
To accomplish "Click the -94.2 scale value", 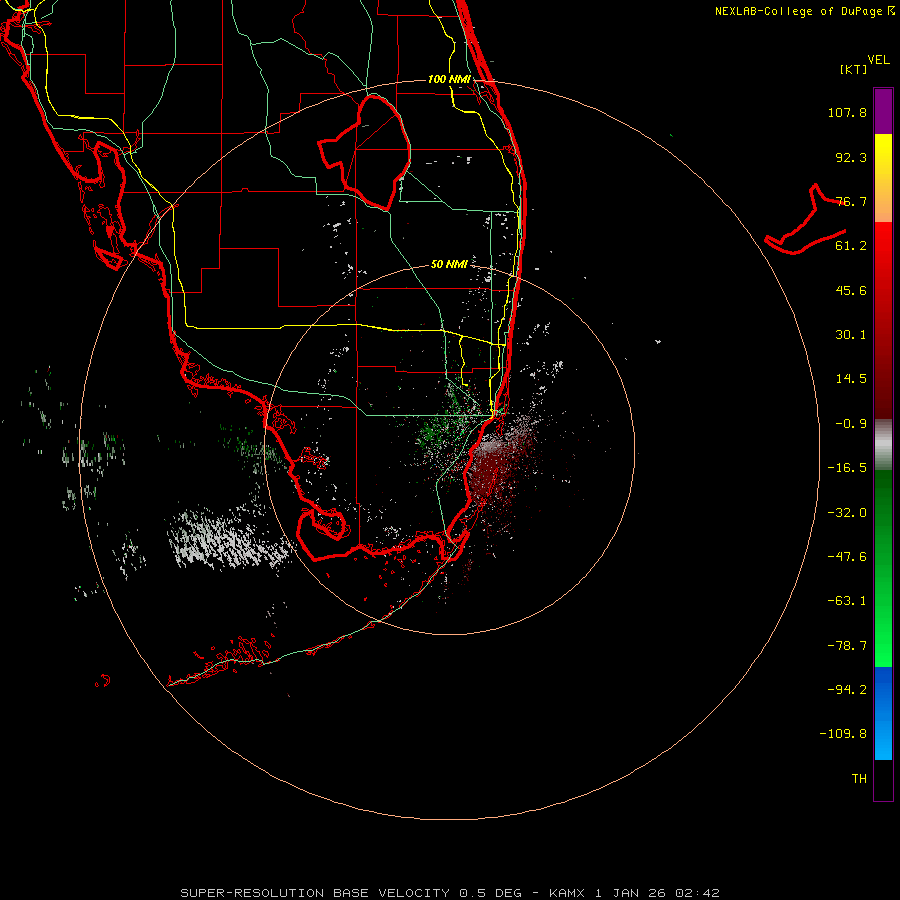I will (x=847, y=690).
